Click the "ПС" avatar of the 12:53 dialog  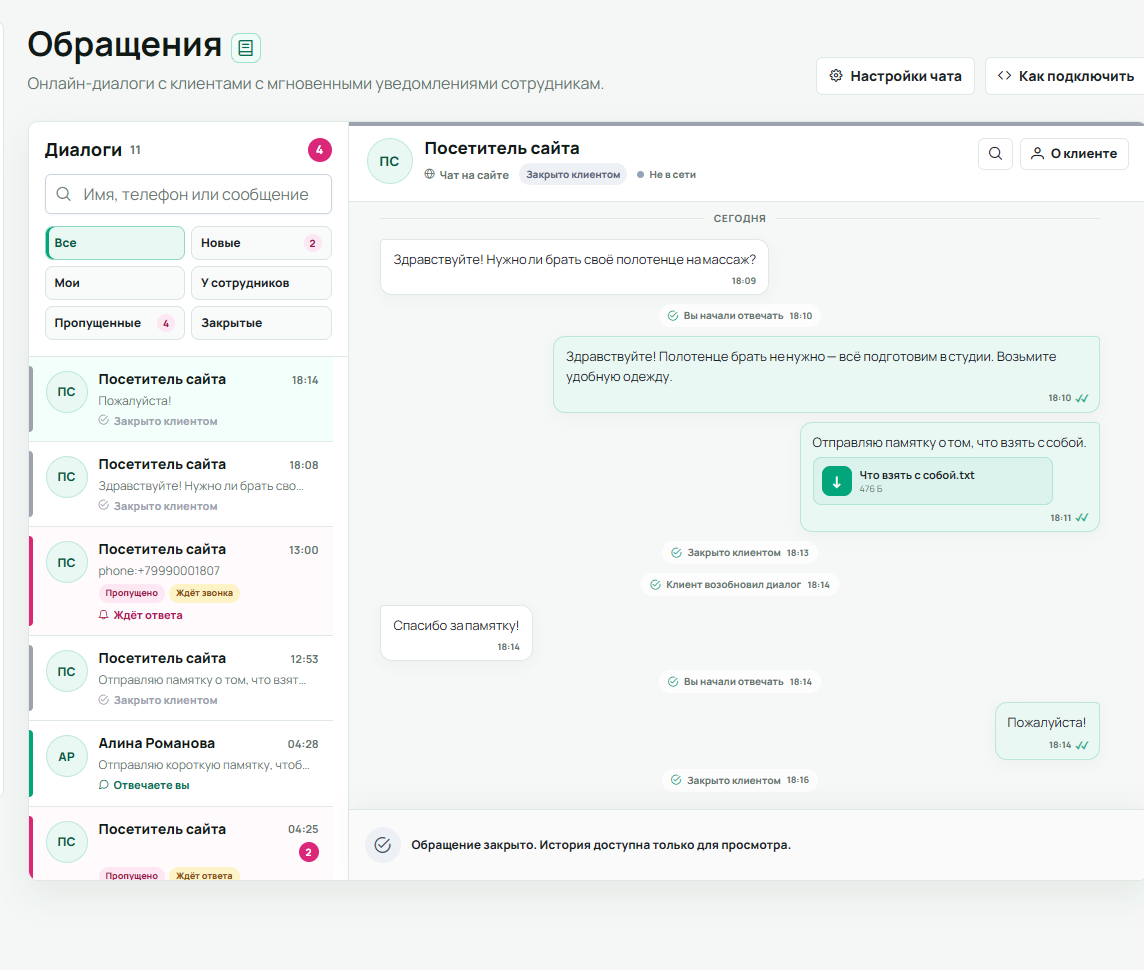[x=66, y=672]
